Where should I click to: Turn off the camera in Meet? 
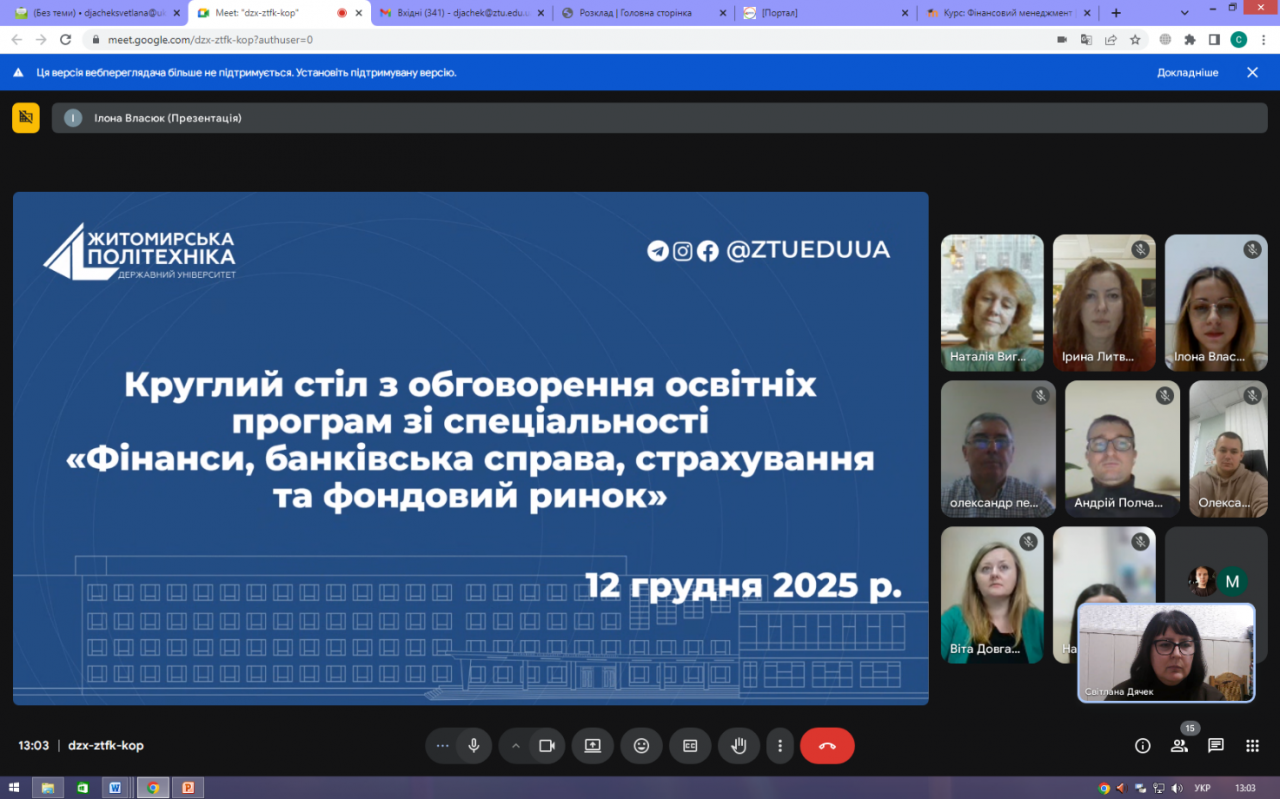pos(547,746)
